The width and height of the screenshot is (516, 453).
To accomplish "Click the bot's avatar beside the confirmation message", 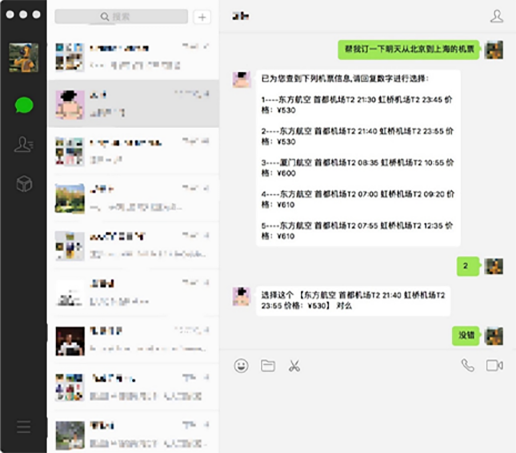I will pyautogui.click(x=242, y=296).
